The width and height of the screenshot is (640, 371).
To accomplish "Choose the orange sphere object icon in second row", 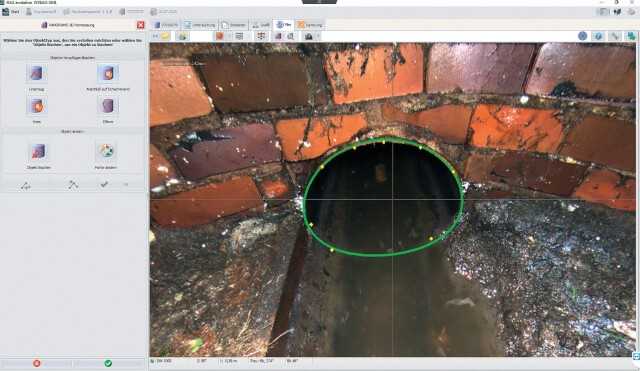I will (x=37, y=106).
